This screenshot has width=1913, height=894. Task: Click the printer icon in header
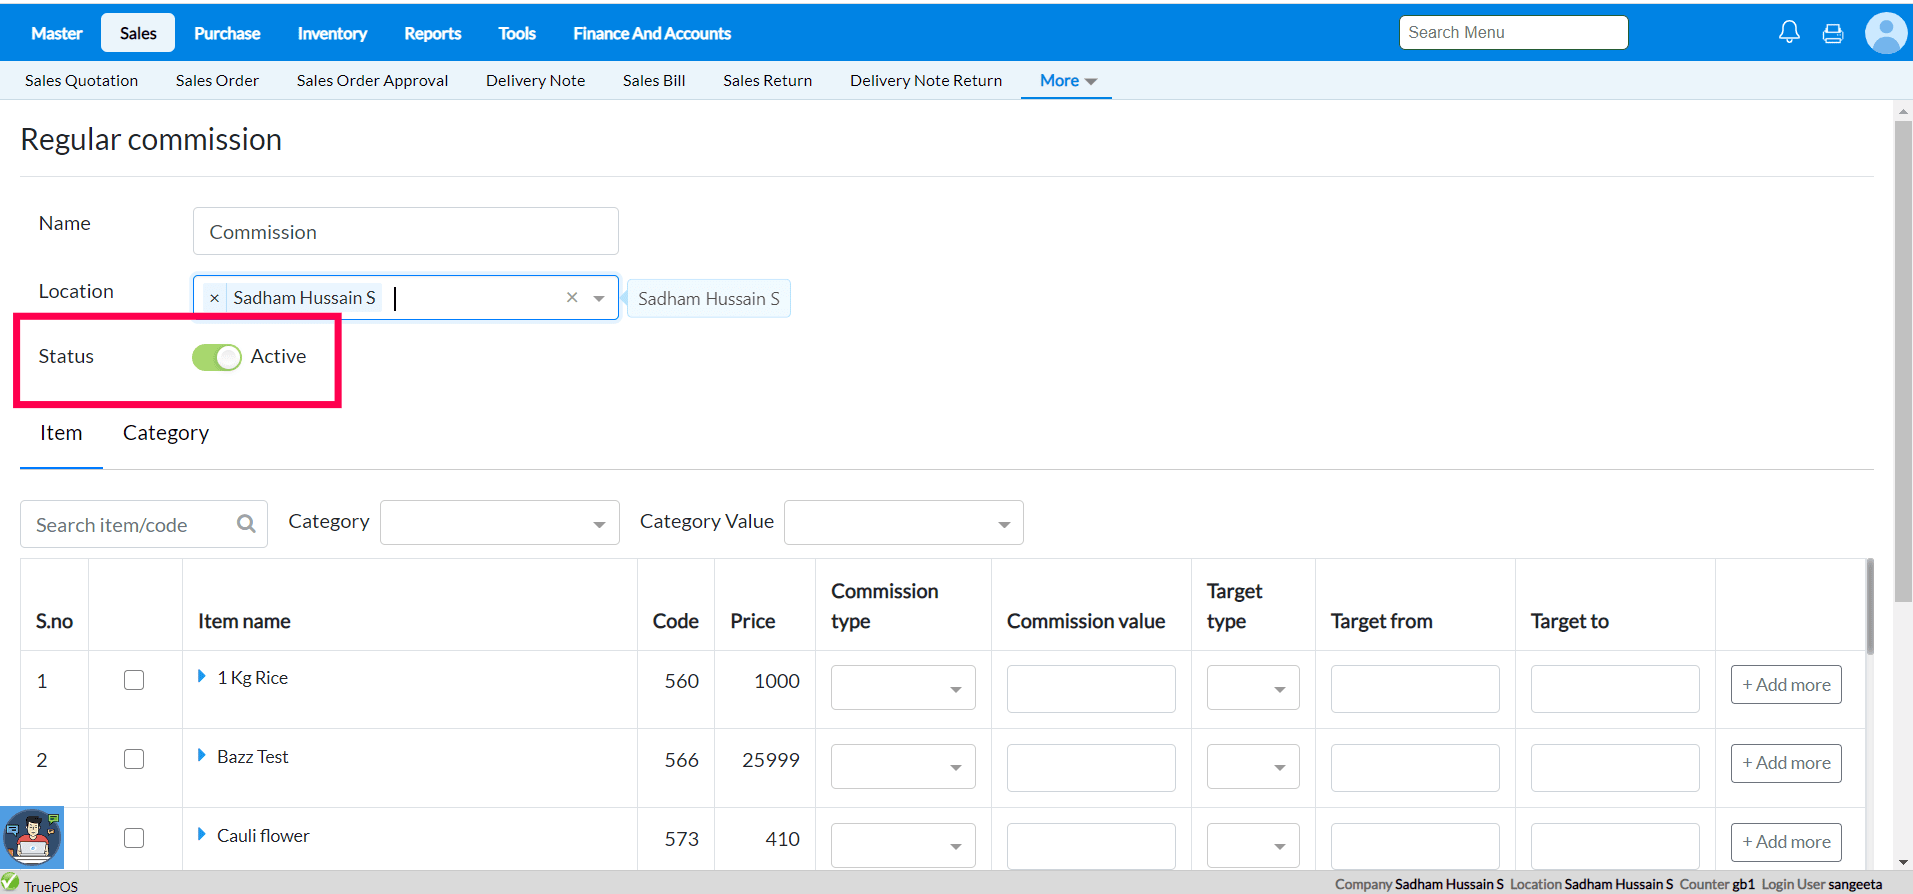coord(1833,34)
